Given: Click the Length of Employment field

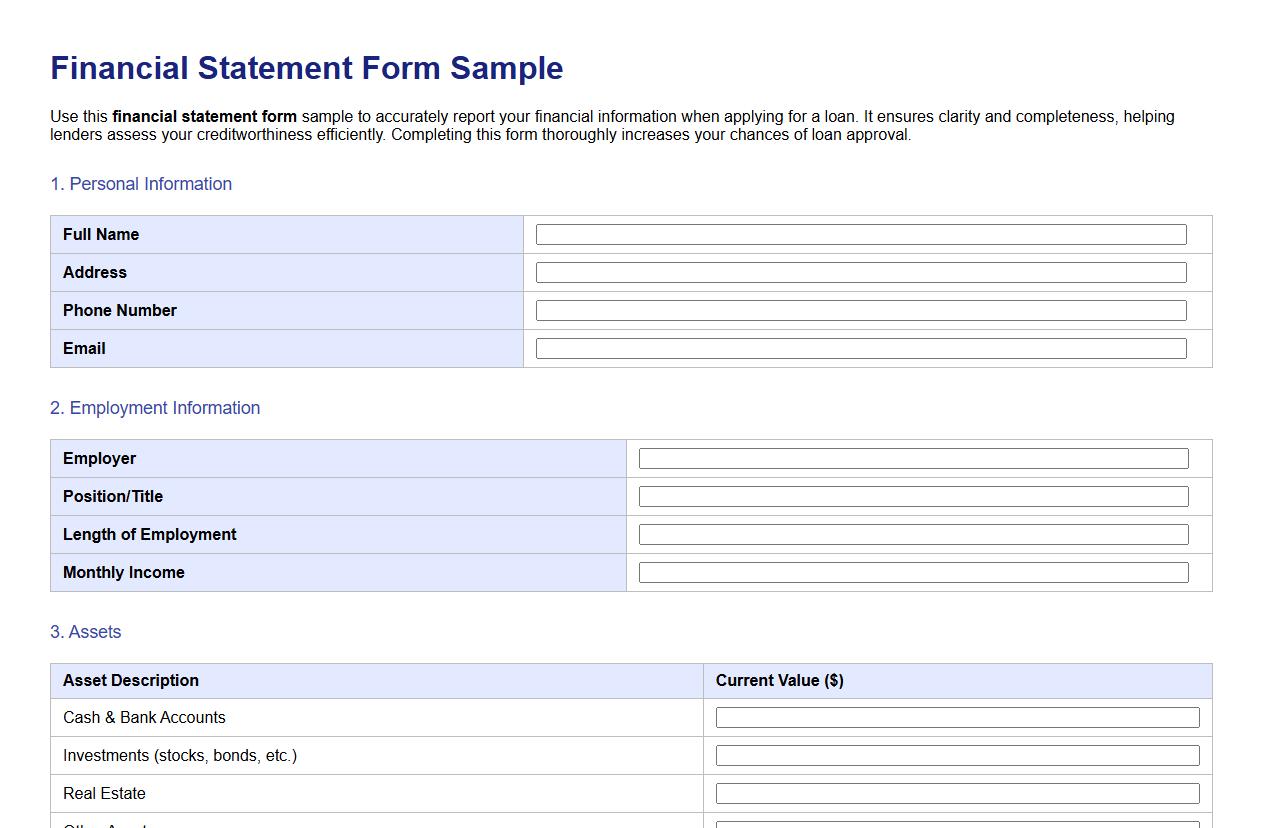Looking at the screenshot, I should tap(913, 534).
